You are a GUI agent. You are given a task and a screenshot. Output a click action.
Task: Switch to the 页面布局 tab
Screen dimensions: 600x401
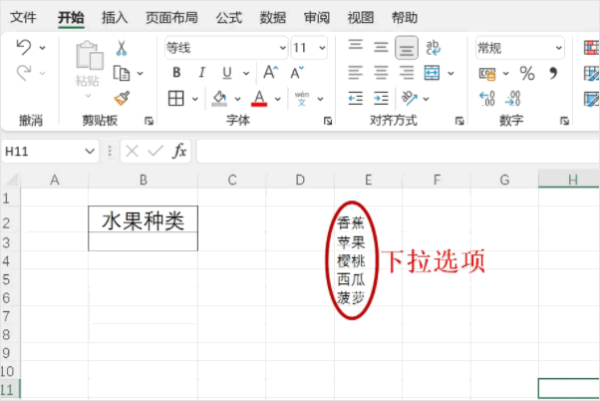(x=171, y=17)
